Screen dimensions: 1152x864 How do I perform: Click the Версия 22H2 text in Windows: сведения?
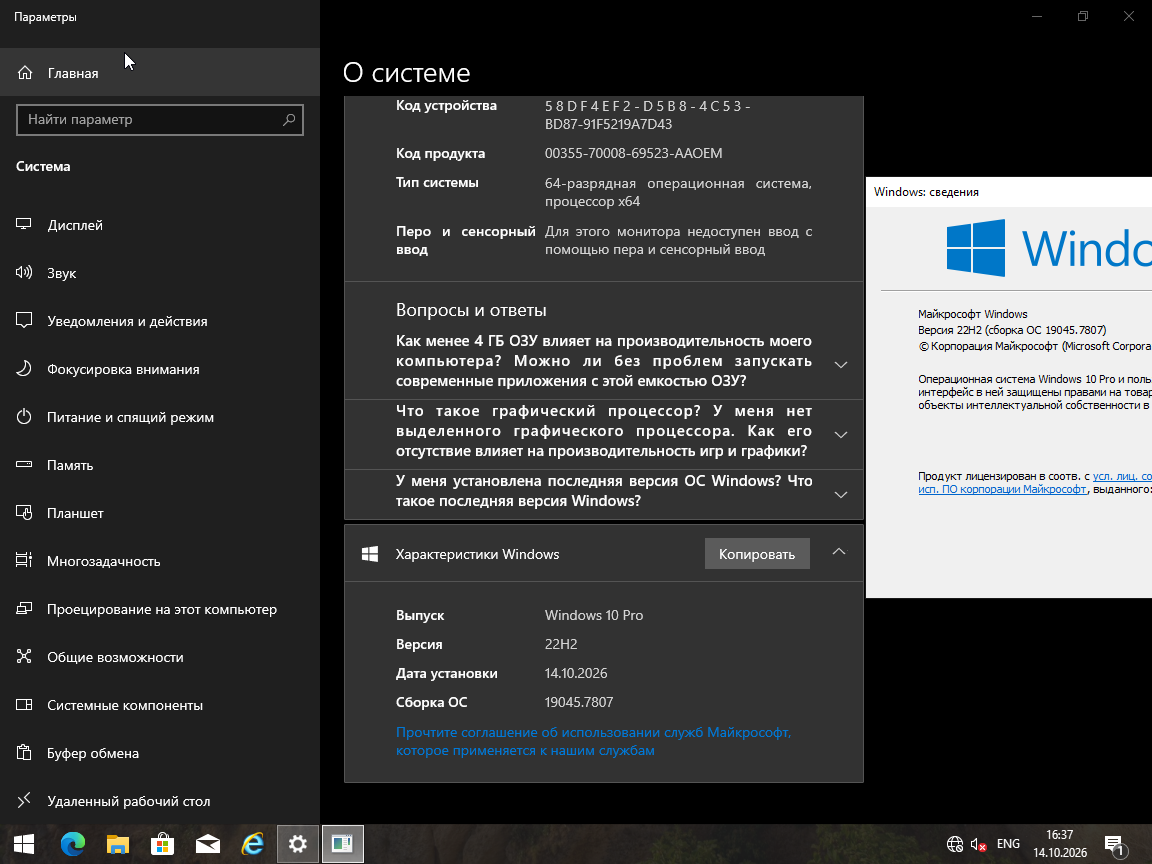1012,330
